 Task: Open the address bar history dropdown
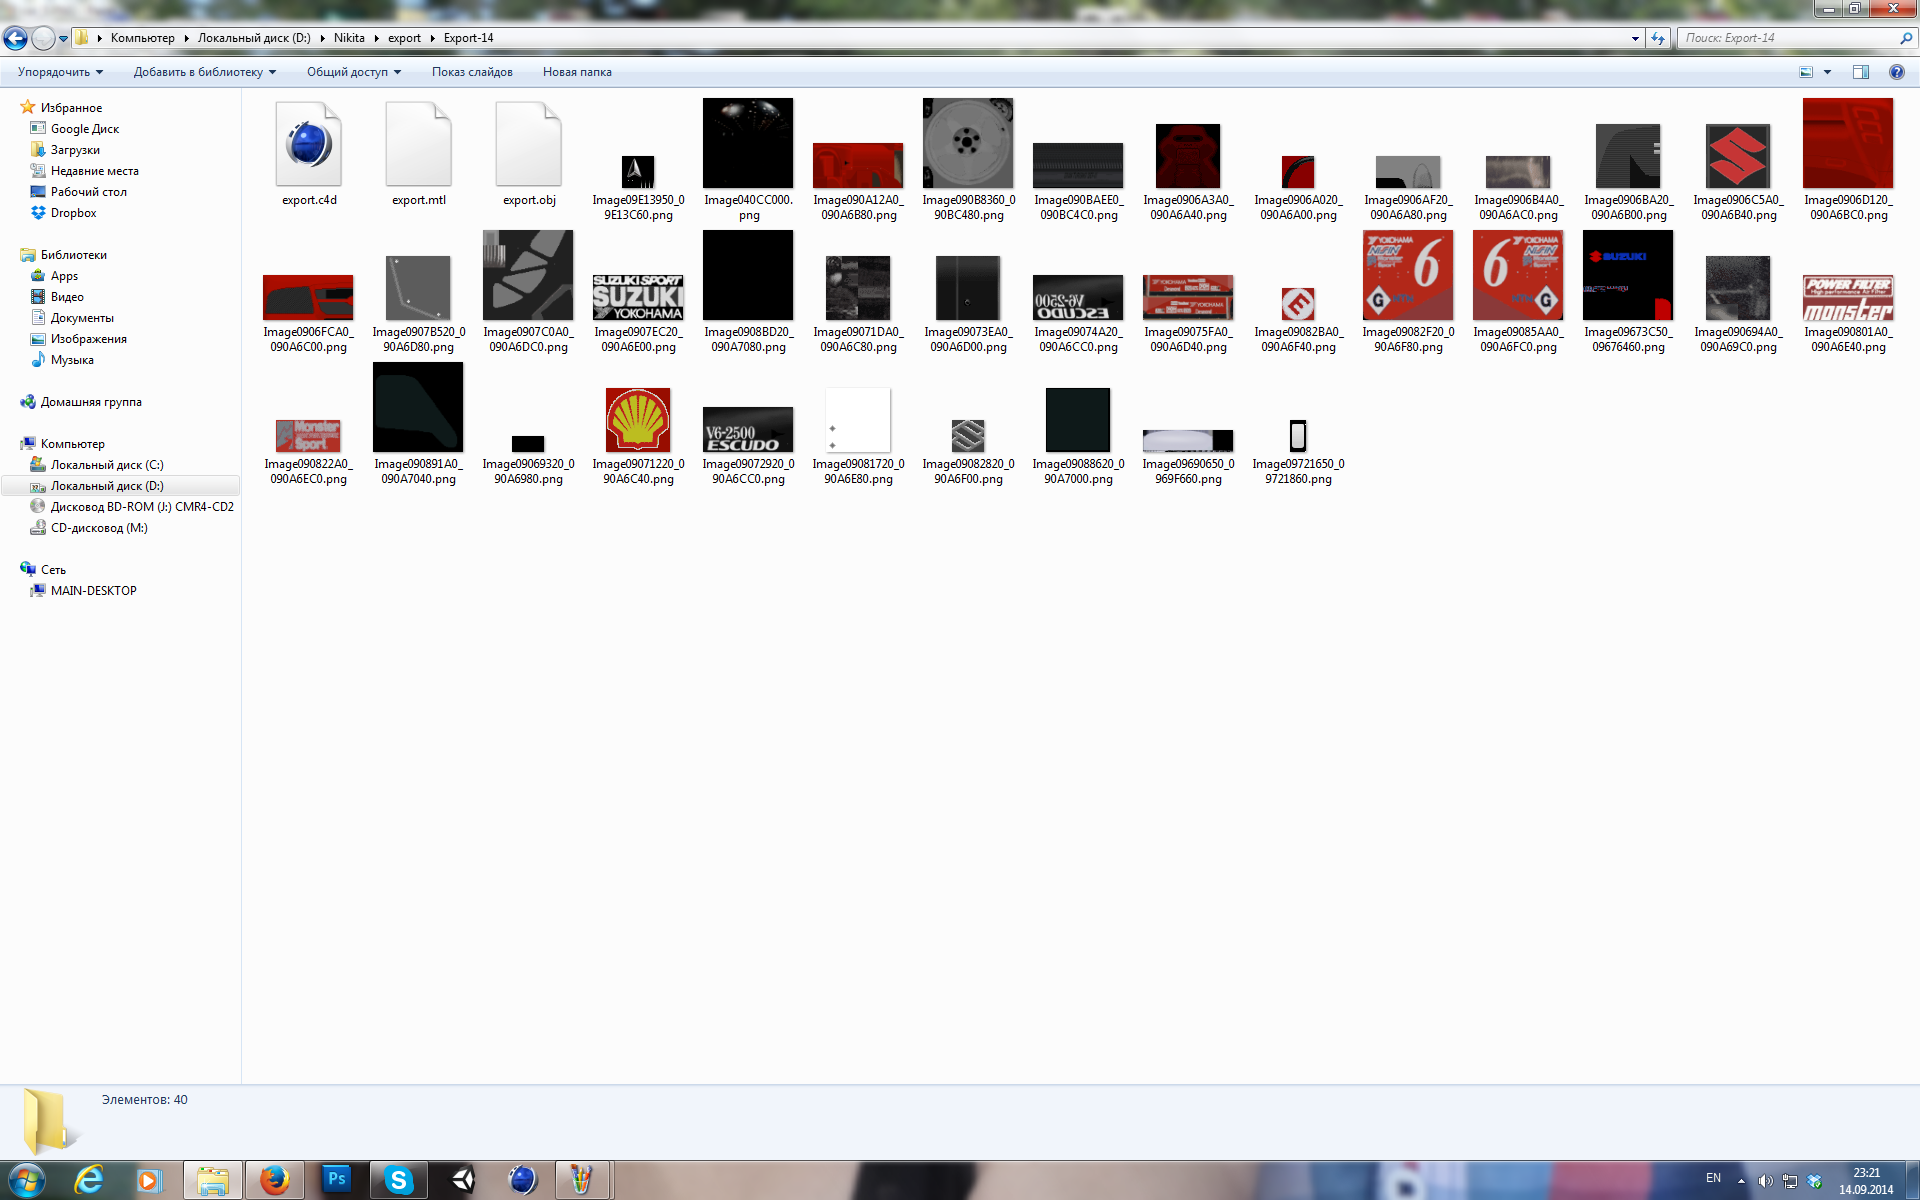click(1635, 38)
